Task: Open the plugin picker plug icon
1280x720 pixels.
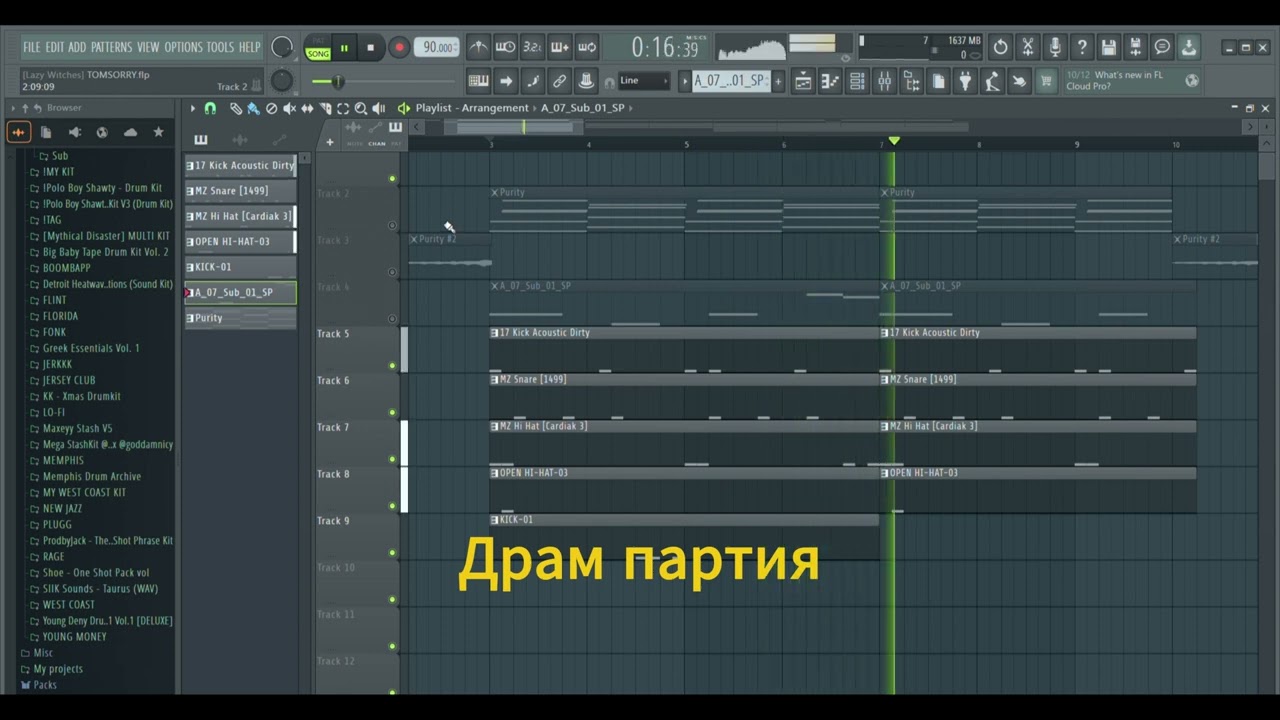Action: coord(966,81)
